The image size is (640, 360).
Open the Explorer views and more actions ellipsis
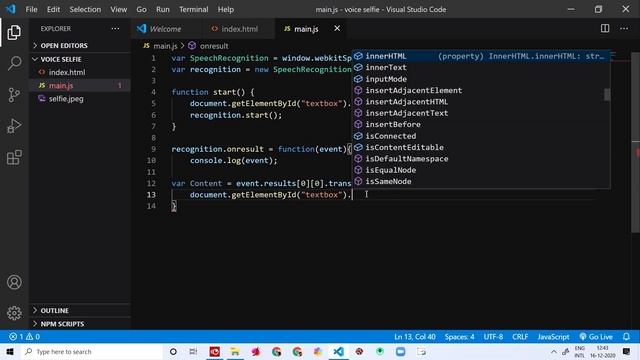tap(116, 29)
